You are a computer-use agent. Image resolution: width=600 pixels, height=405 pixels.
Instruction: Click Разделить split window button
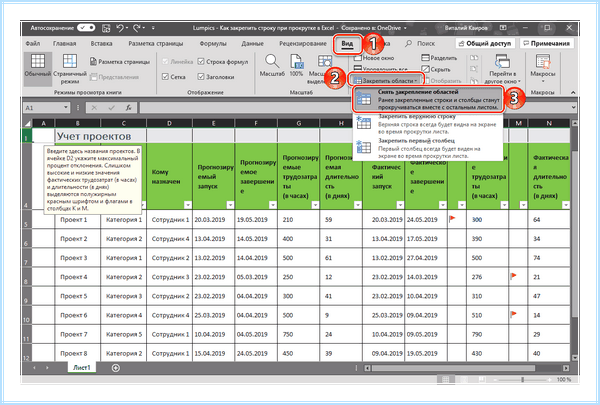coord(439,58)
